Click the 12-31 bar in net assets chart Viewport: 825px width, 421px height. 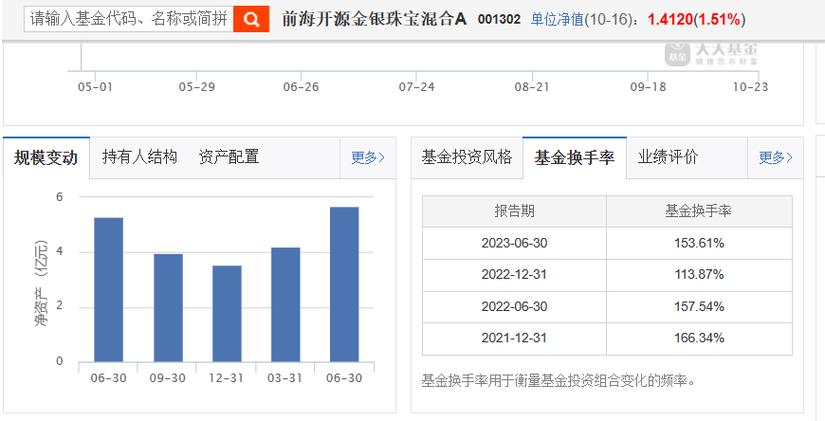pyautogui.click(x=227, y=313)
